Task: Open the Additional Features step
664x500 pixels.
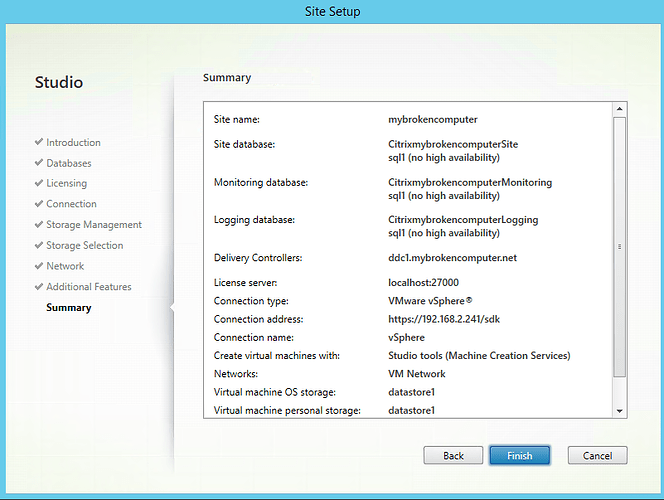Action: tap(88, 287)
